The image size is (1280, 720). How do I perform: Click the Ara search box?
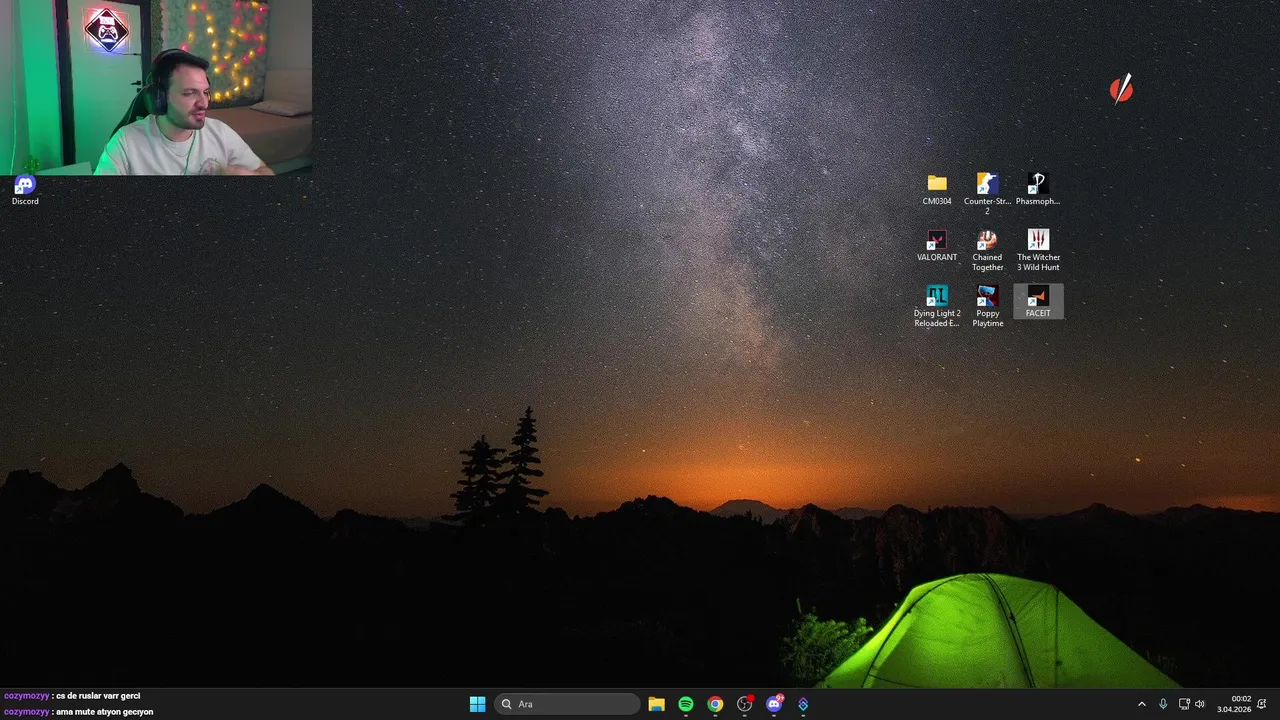click(x=567, y=704)
